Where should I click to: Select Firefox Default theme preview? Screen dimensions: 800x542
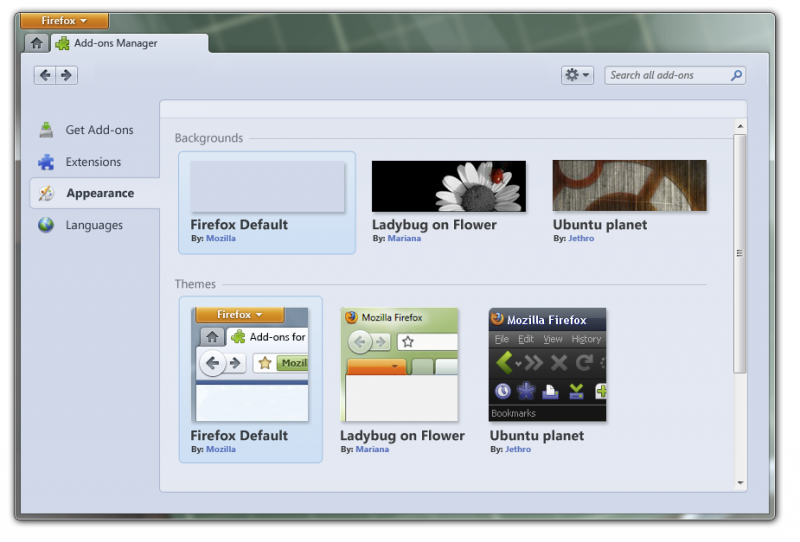pos(250,364)
